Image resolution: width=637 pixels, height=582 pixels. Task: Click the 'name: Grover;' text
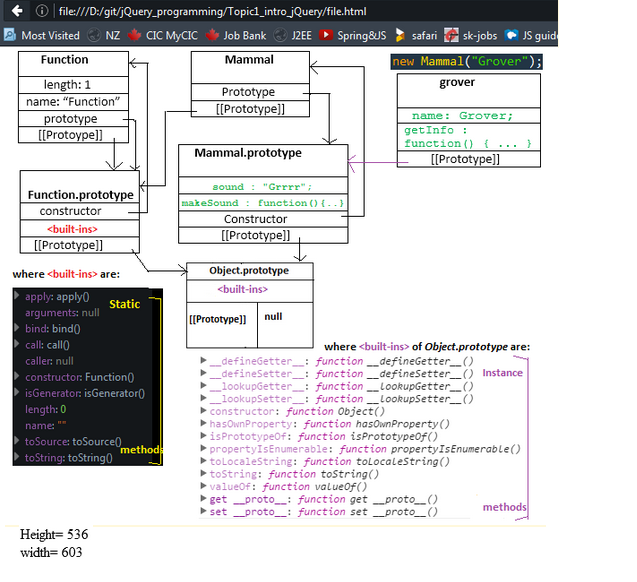click(x=462, y=116)
